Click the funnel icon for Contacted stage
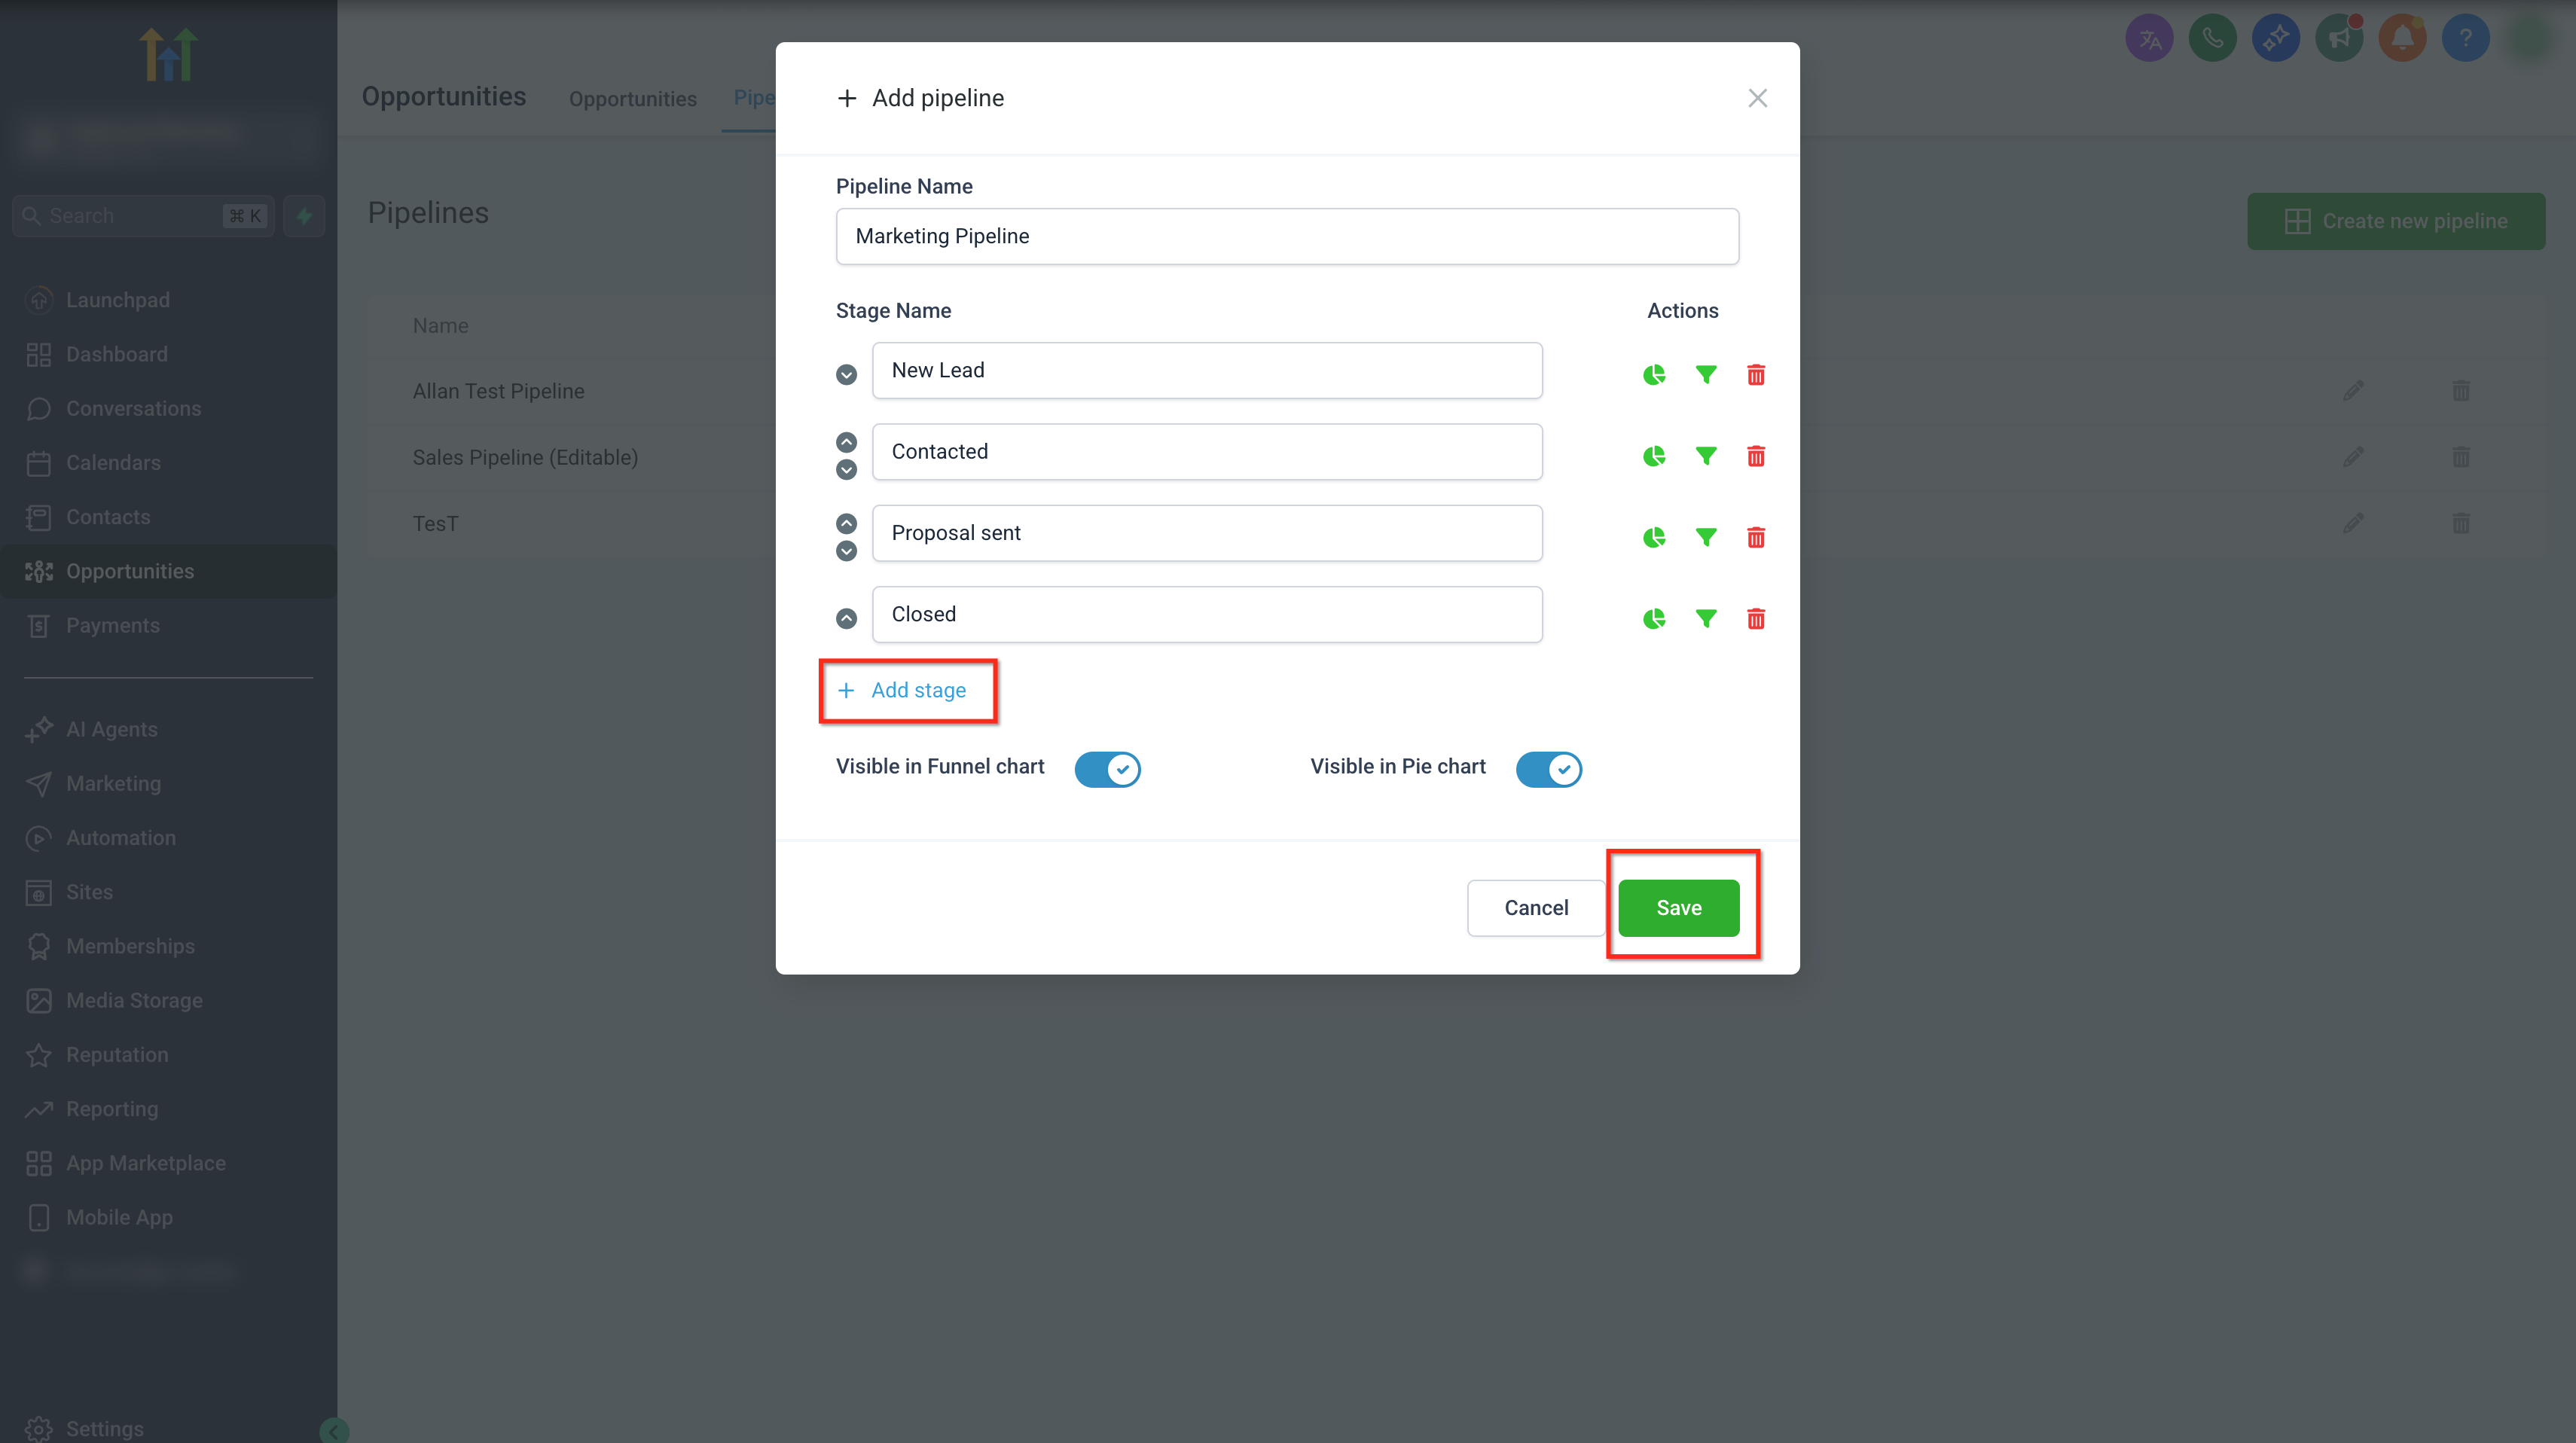Image resolution: width=2576 pixels, height=1443 pixels. click(x=1706, y=456)
